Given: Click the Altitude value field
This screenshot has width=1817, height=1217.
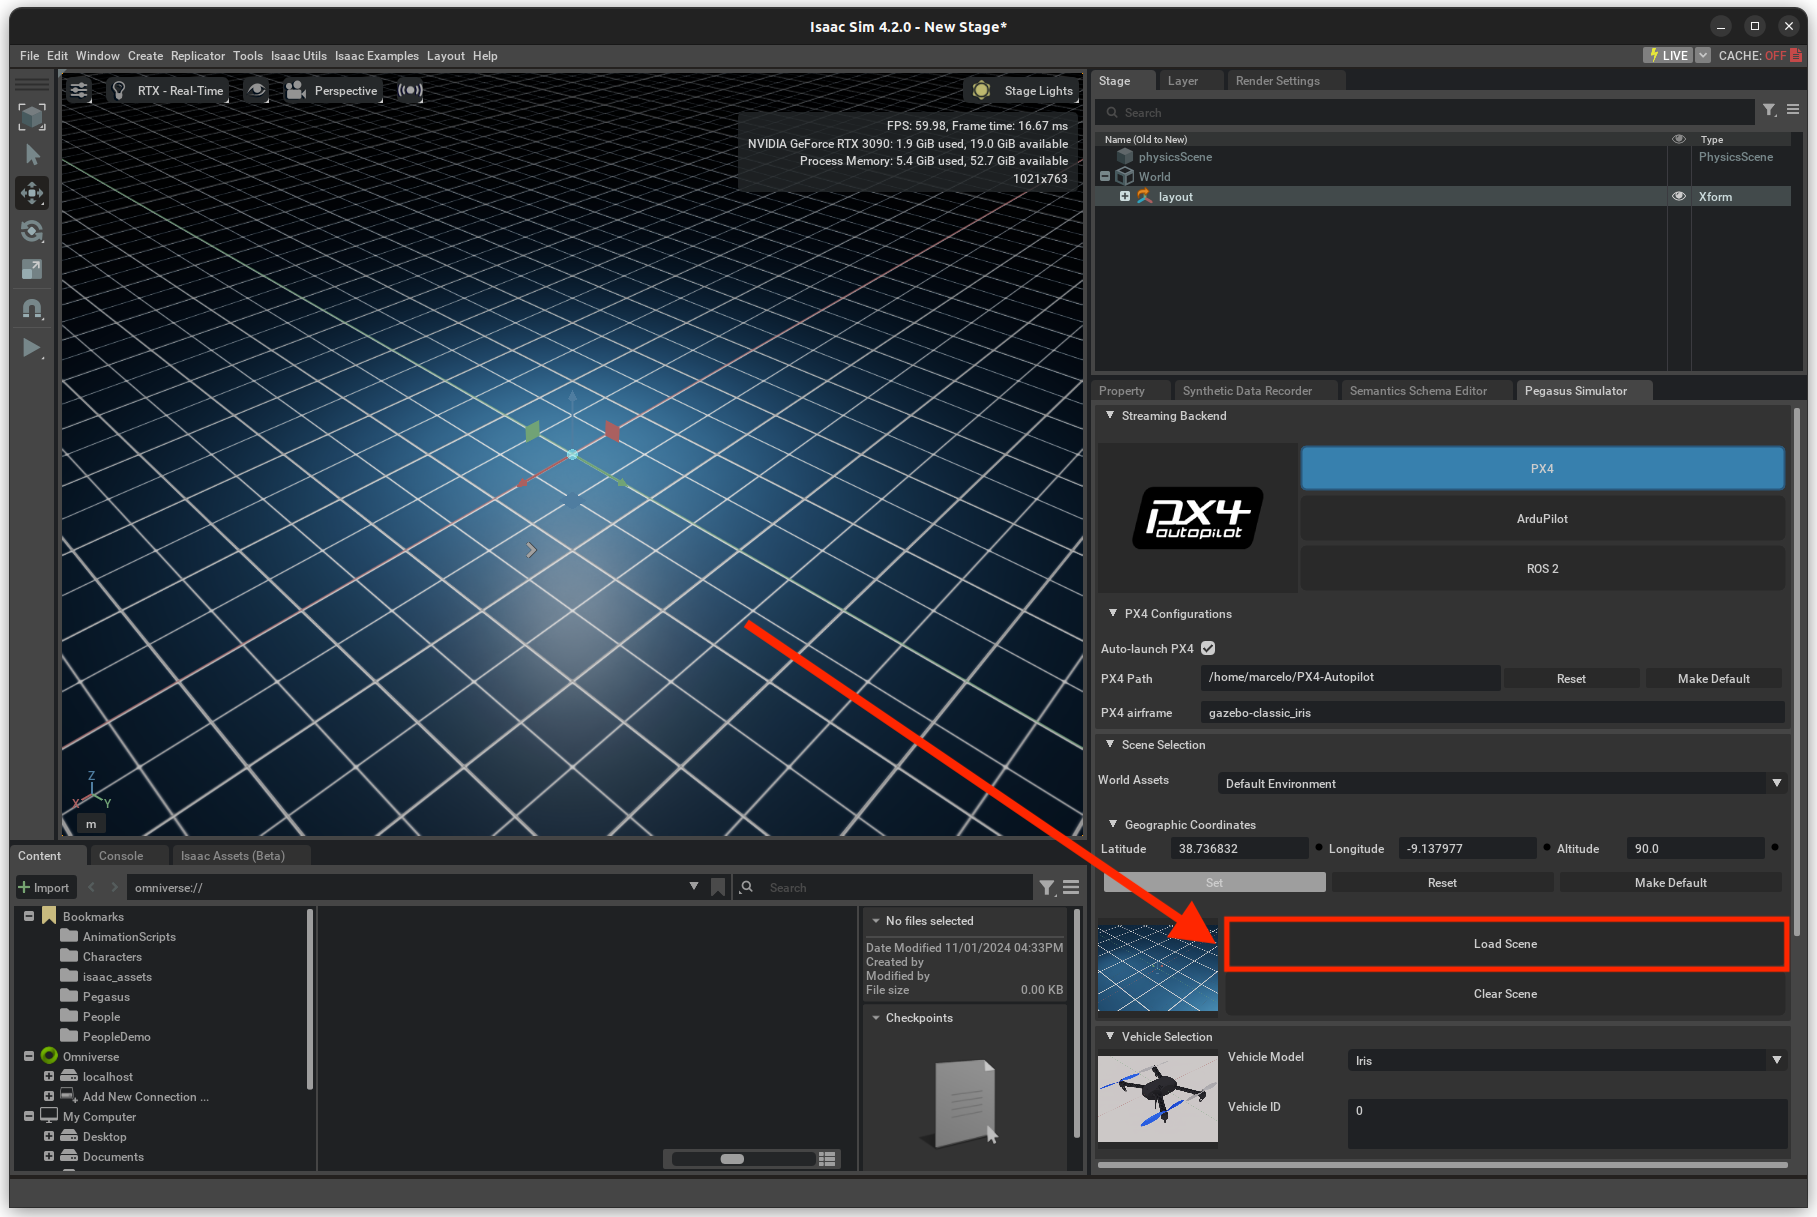Looking at the screenshot, I should 1695,849.
